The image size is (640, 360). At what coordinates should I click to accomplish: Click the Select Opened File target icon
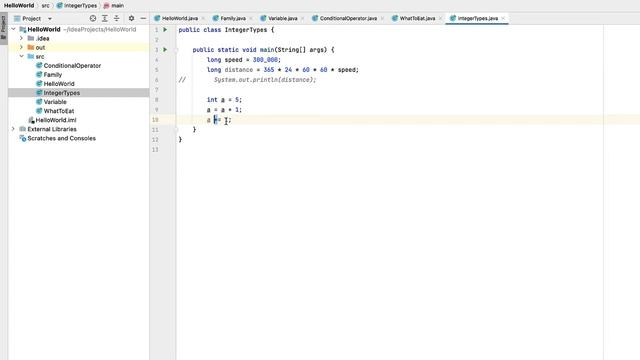pyautogui.click(x=93, y=18)
